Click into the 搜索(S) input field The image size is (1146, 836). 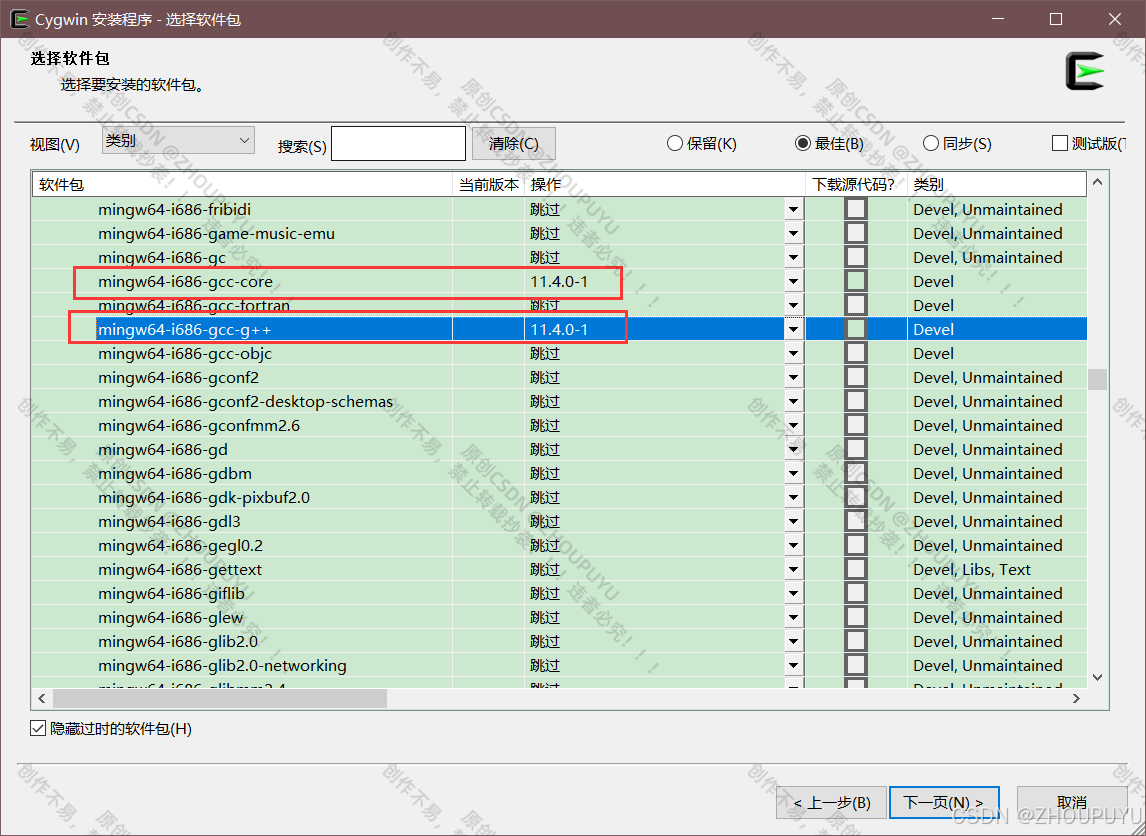point(398,143)
